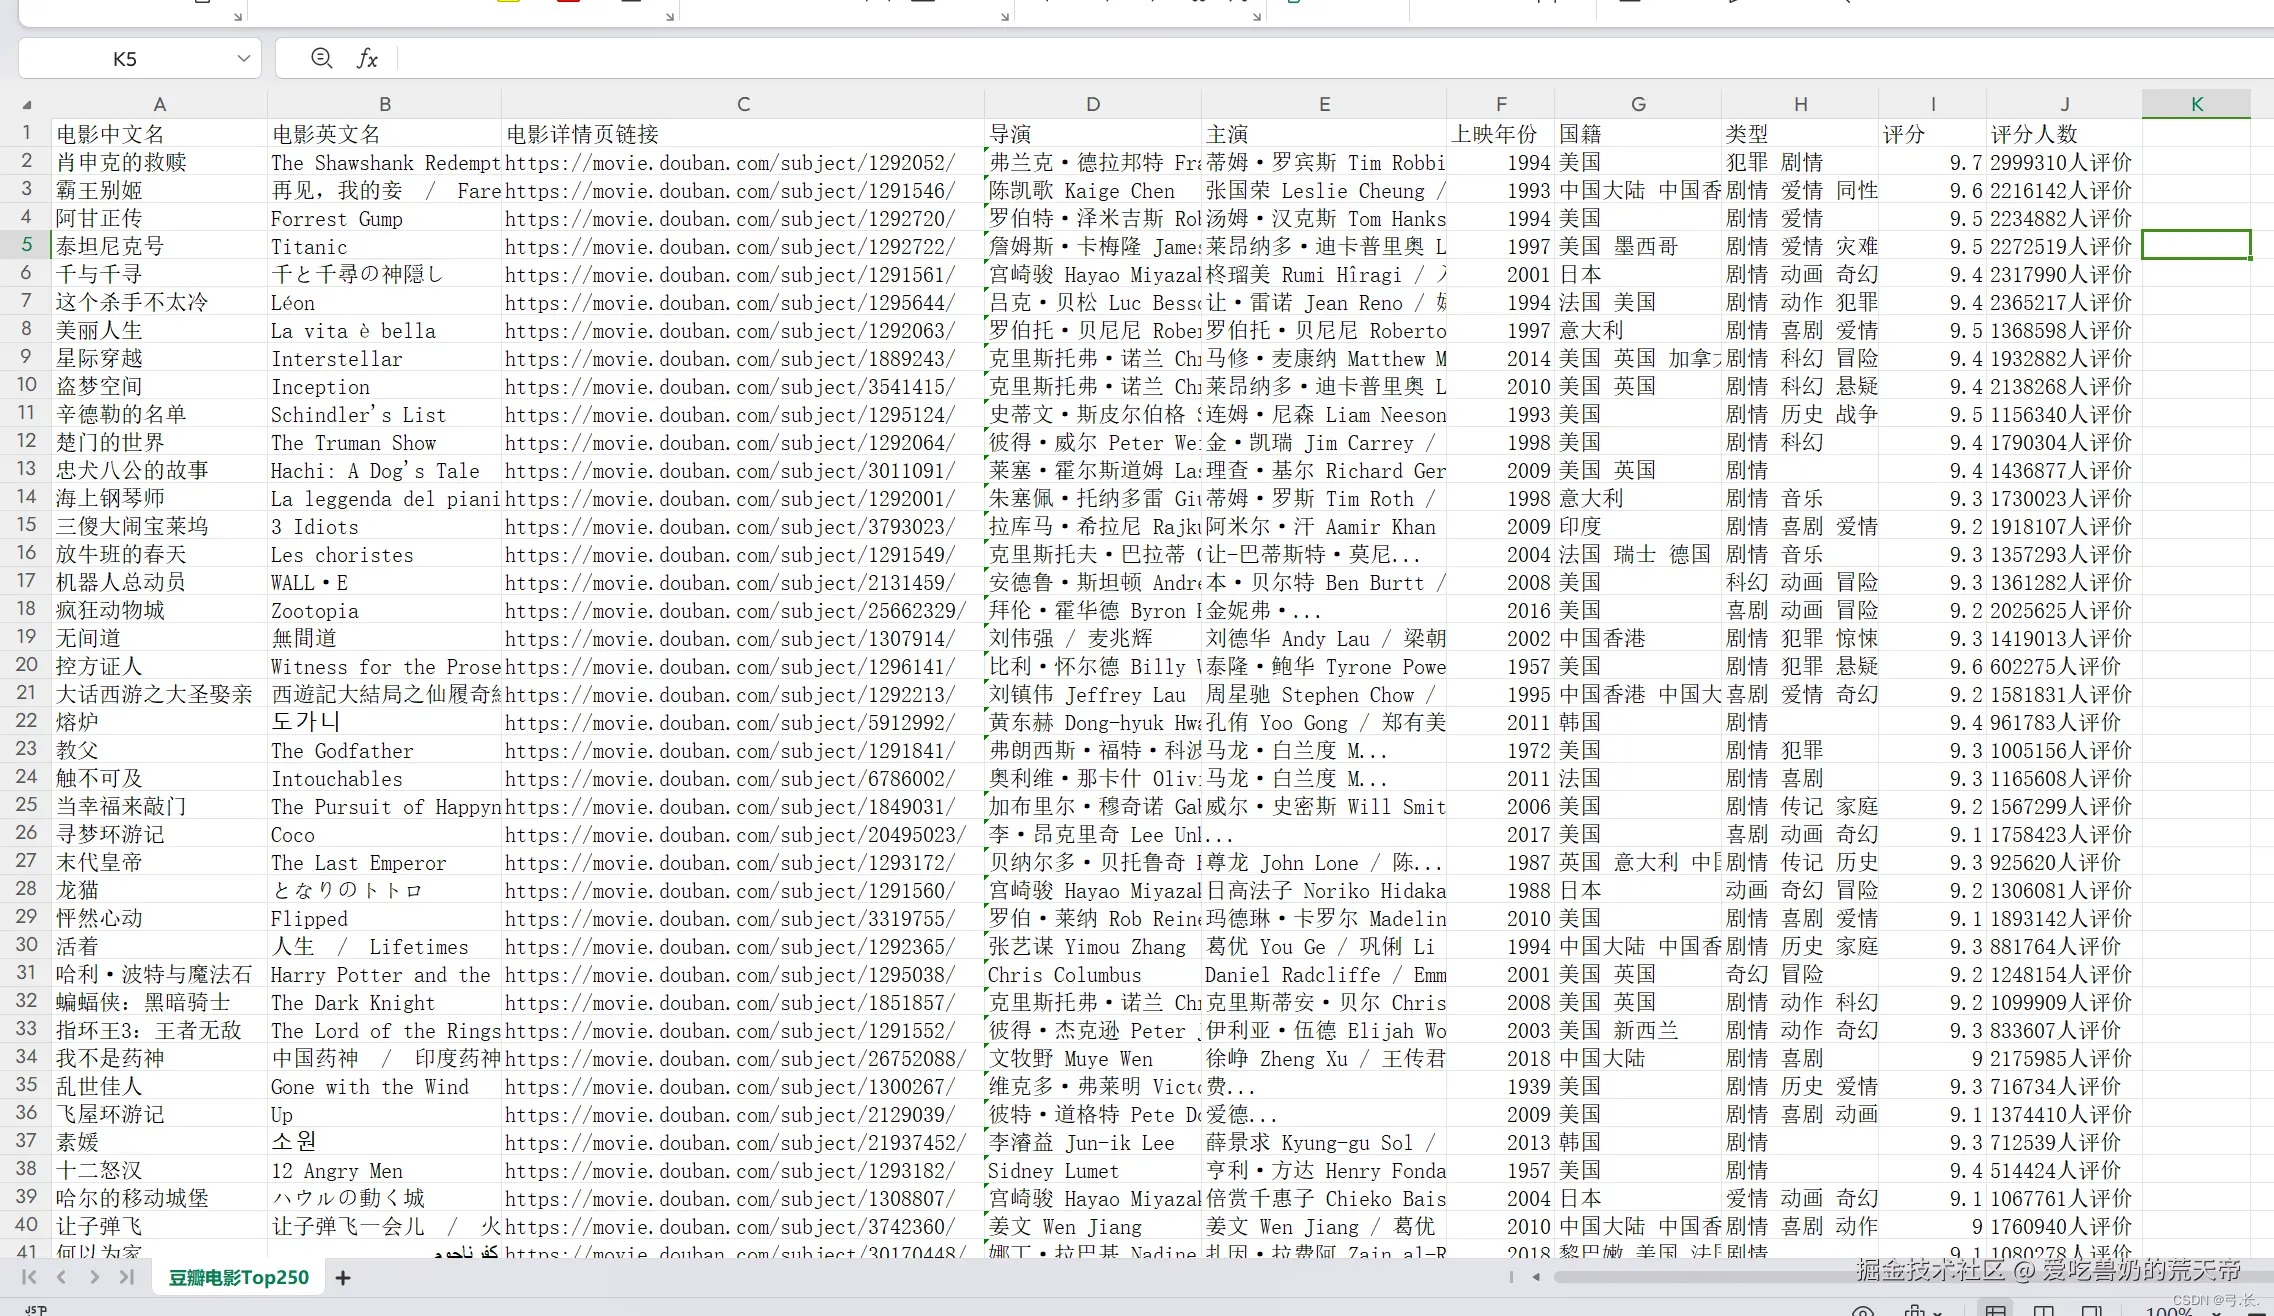Click the select-all corner triangle
The height and width of the screenshot is (1316, 2274).
click(x=27, y=104)
